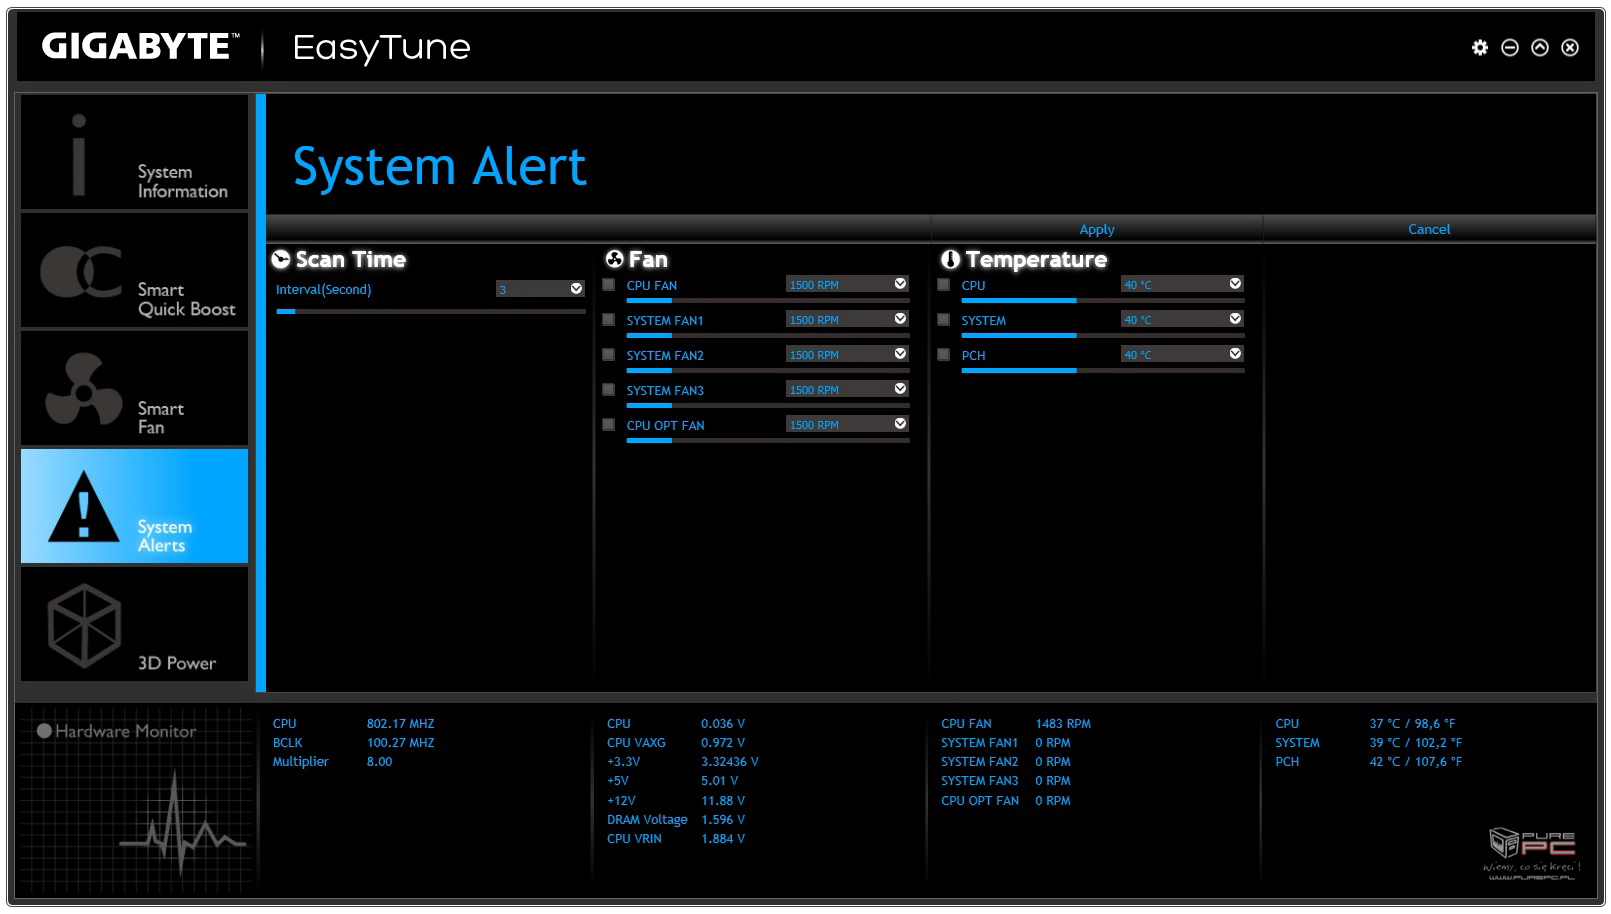The width and height of the screenshot is (1611, 914).
Task: Click the SYSTEM temperature slider
Action: tap(1103, 335)
